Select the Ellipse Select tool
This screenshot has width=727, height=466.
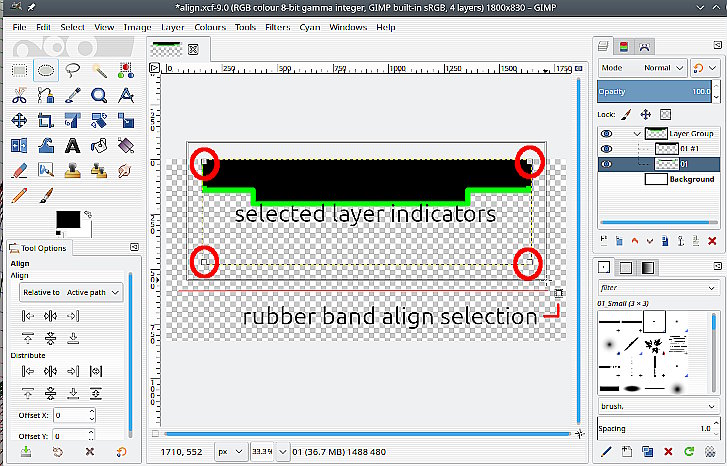pyautogui.click(x=45, y=70)
